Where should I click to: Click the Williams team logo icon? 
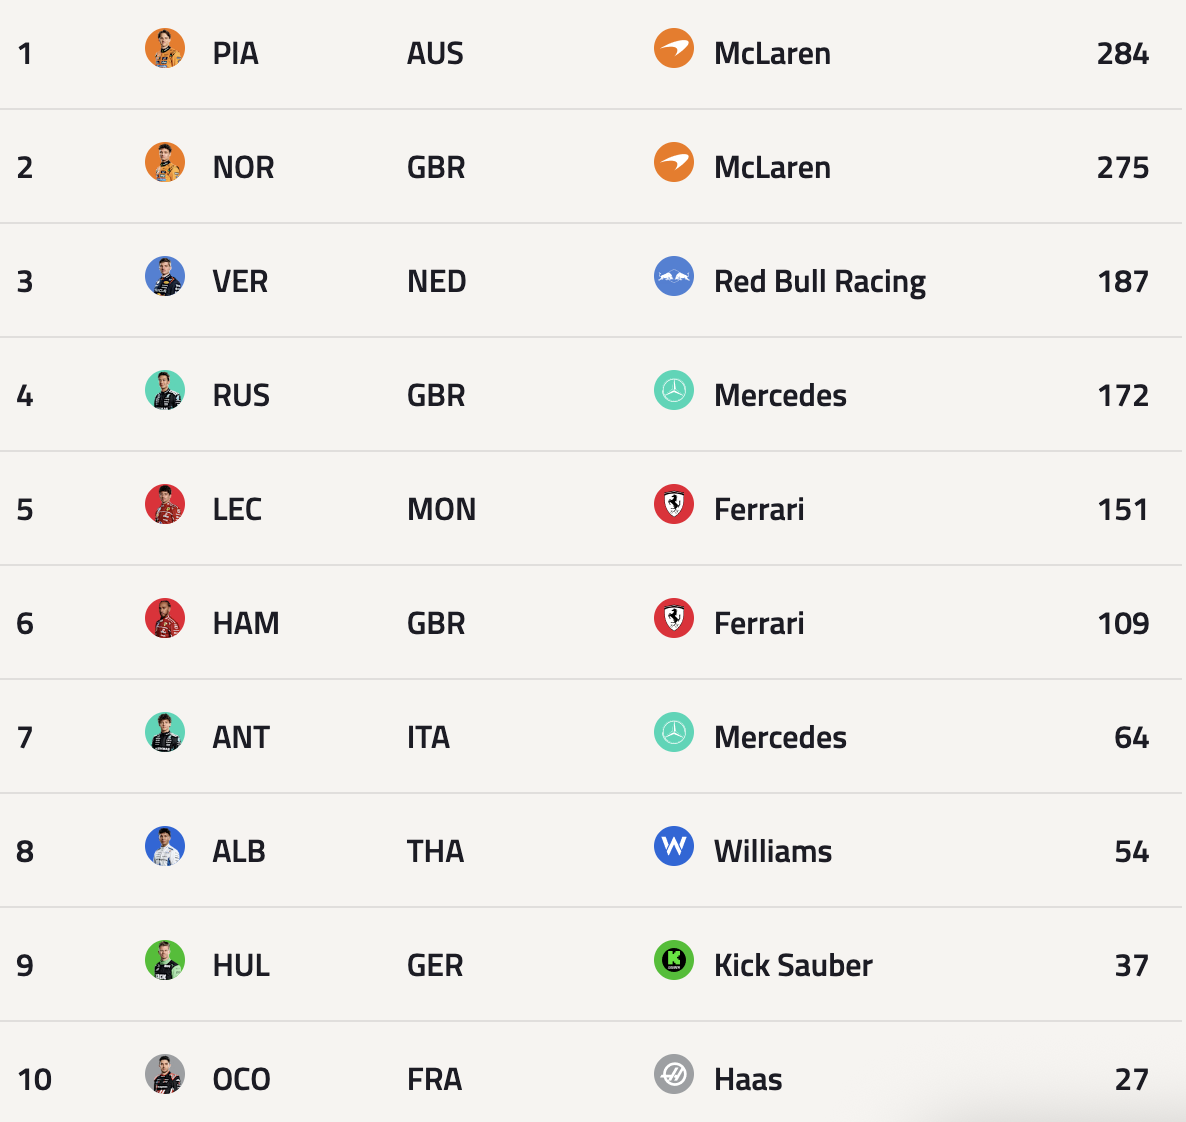click(x=673, y=846)
